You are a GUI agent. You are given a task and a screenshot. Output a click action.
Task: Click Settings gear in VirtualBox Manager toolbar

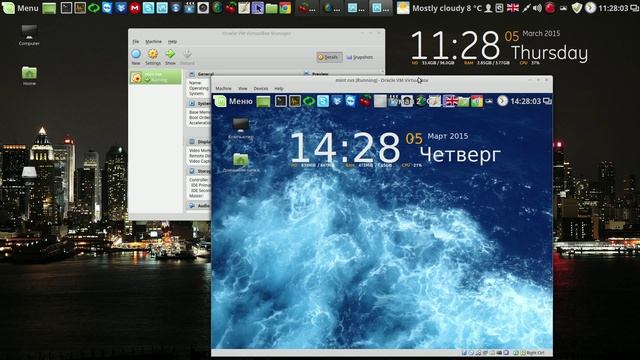[153, 57]
